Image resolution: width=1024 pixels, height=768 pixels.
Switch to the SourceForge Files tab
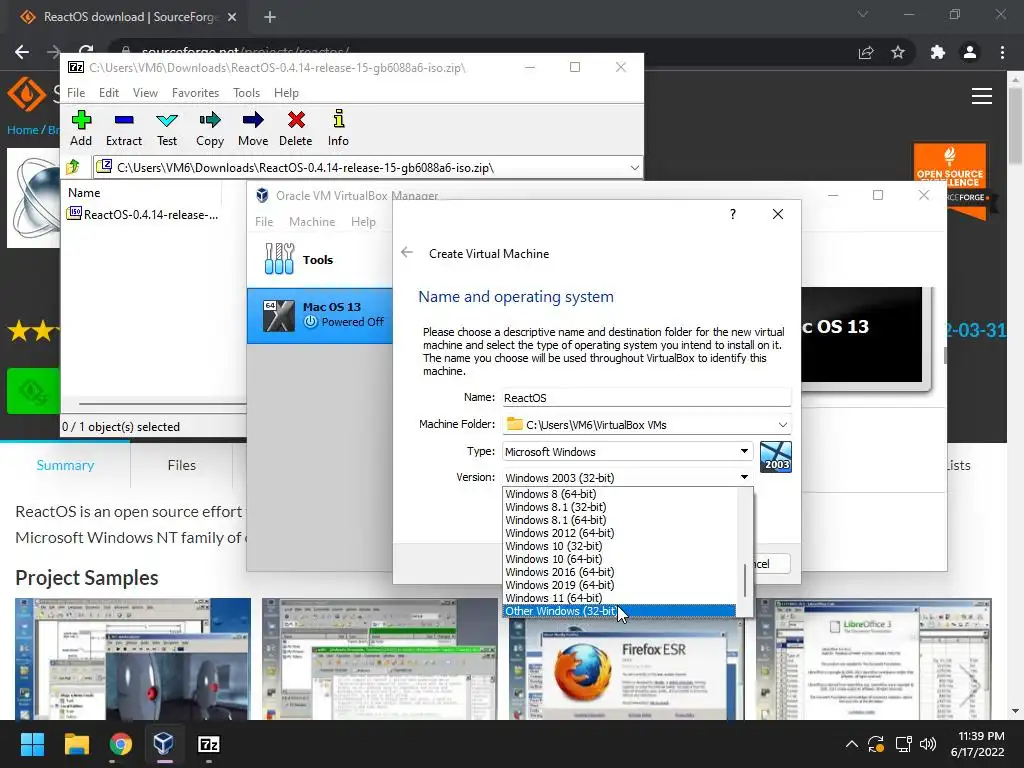(x=182, y=465)
